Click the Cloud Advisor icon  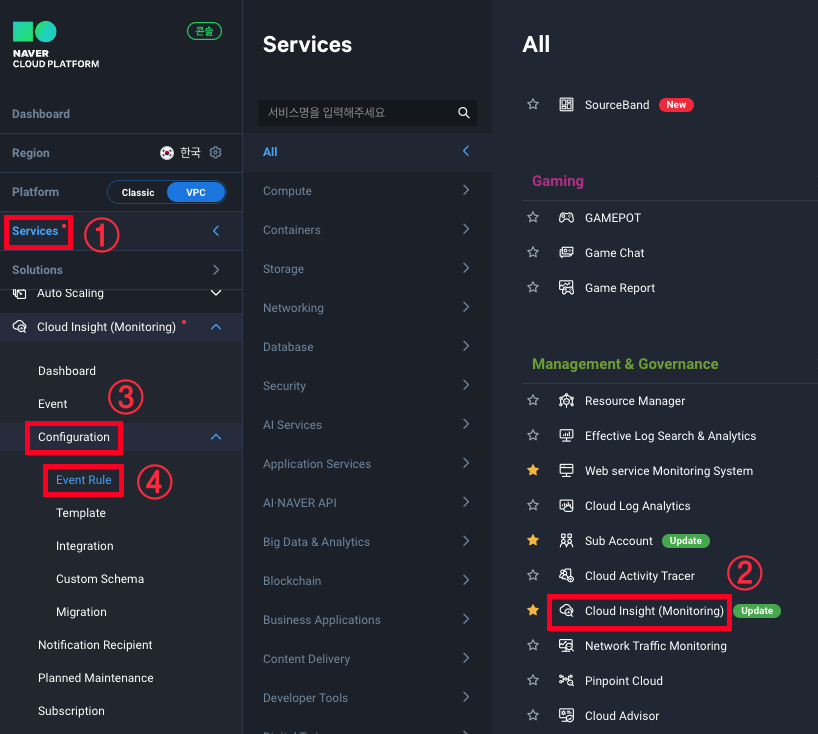pyautogui.click(x=566, y=715)
